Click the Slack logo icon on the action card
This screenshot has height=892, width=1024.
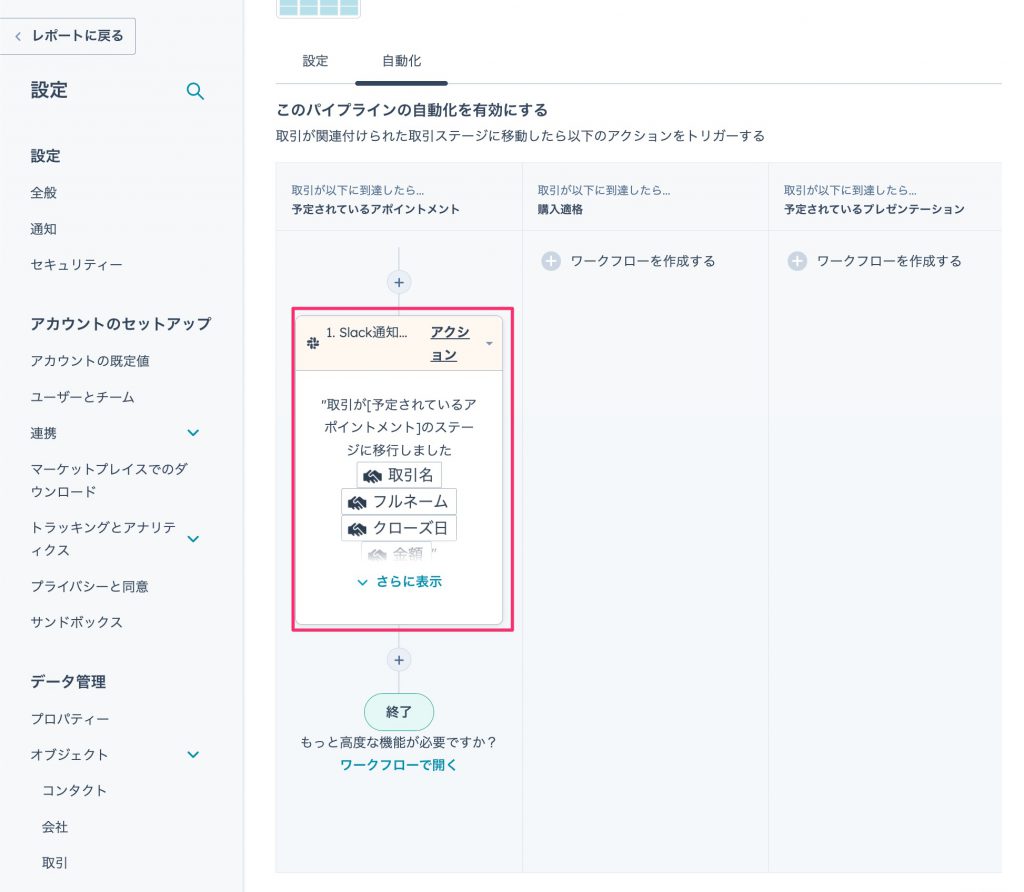click(313, 343)
